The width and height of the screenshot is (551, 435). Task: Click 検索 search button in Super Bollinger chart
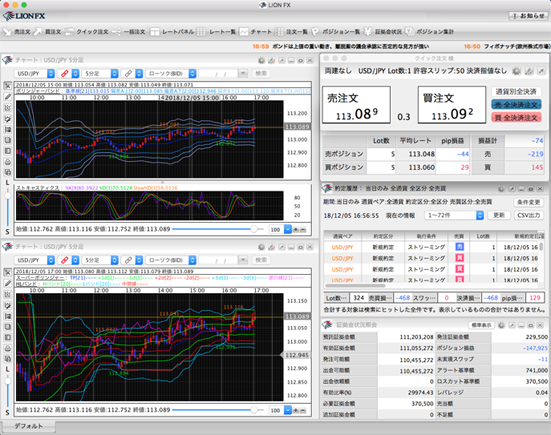261,260
